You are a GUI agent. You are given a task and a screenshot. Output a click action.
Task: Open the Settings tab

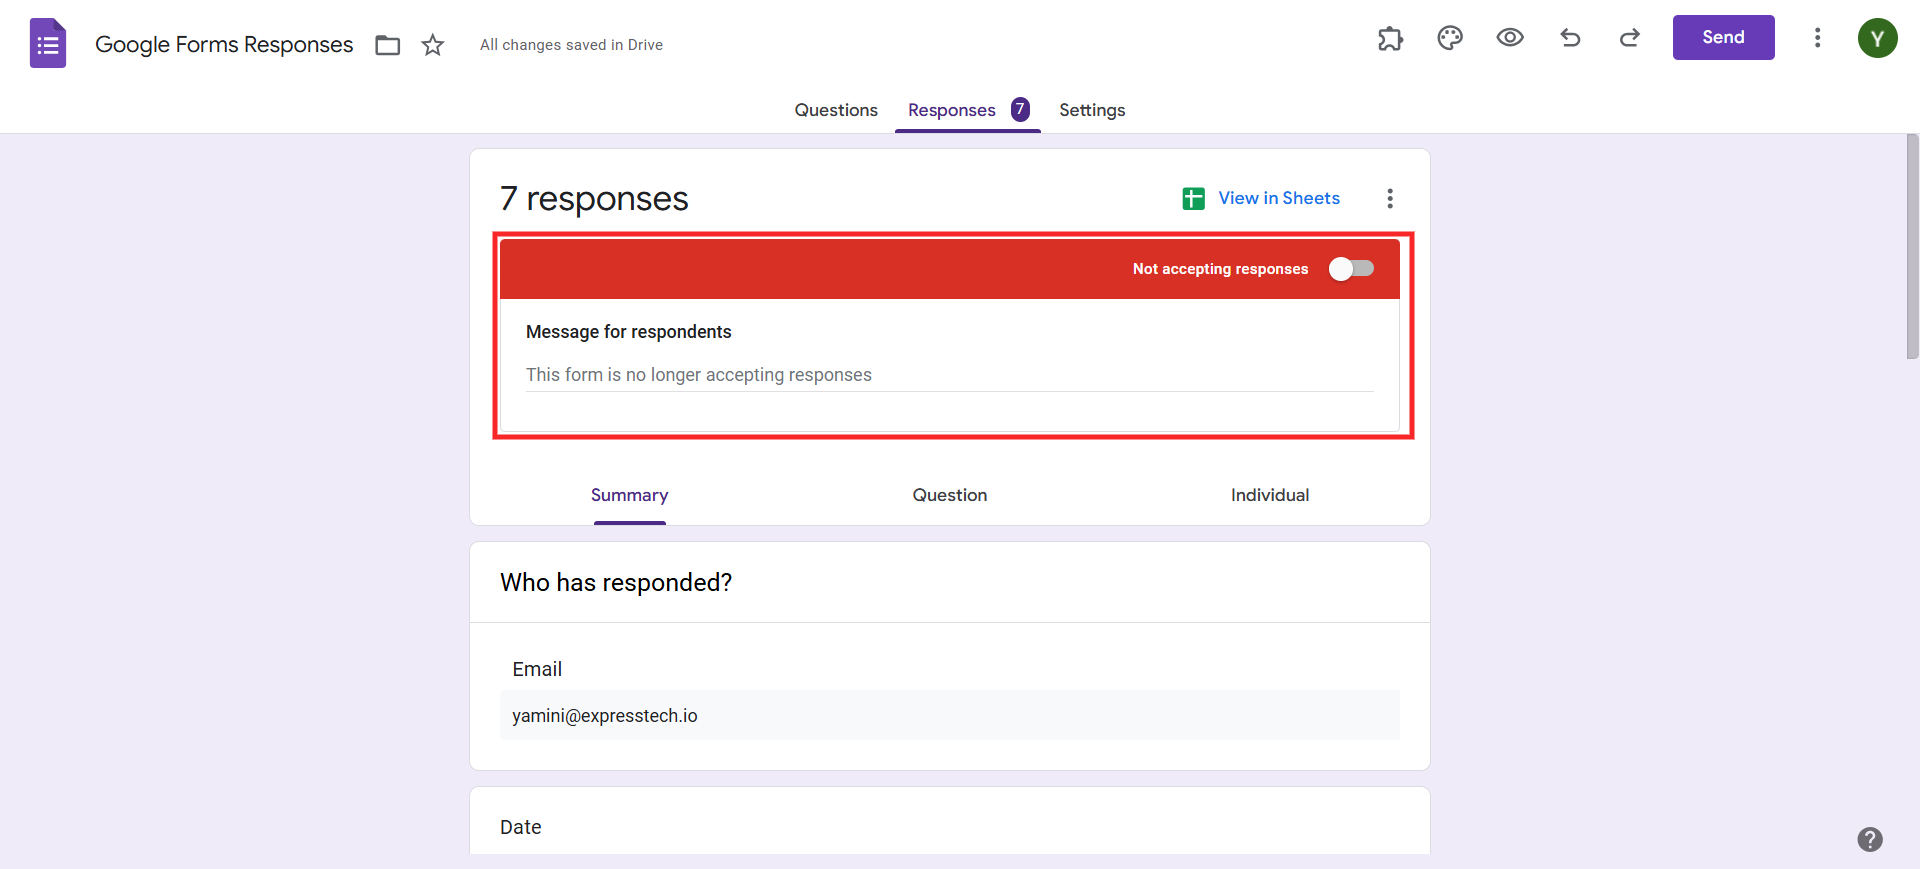[x=1092, y=110]
